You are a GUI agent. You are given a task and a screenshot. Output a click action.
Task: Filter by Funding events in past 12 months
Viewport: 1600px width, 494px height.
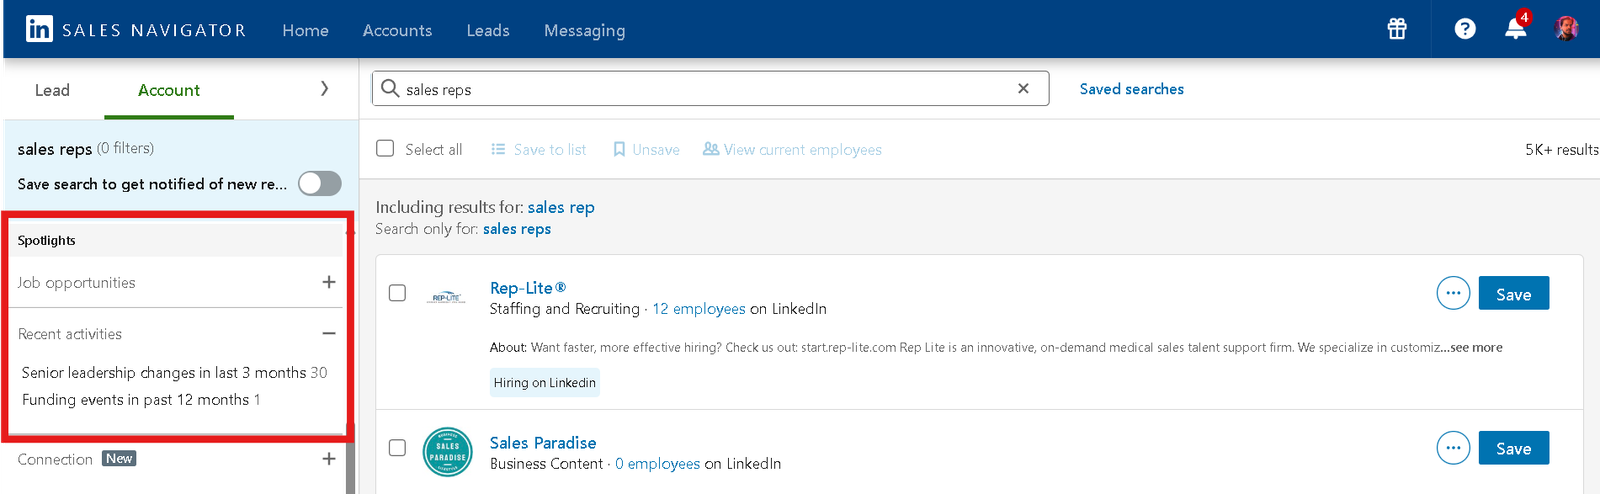[141, 399]
